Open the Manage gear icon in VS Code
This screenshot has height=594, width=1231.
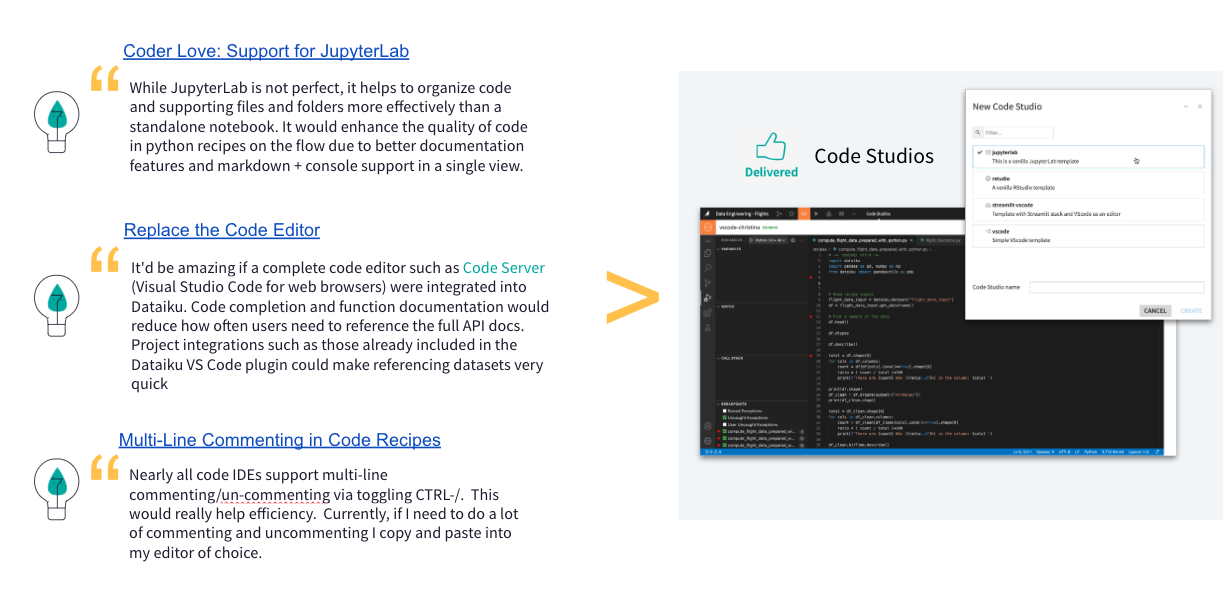click(x=708, y=441)
